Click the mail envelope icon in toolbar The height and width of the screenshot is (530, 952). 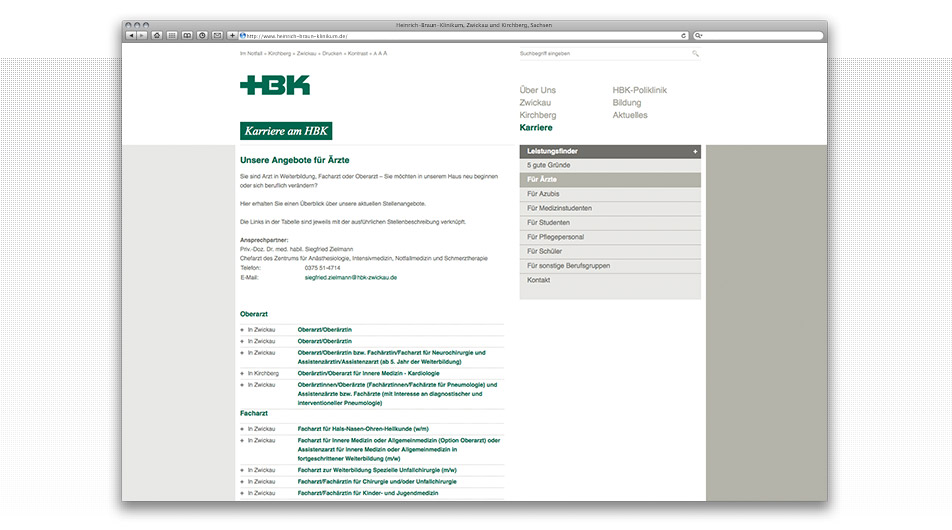[x=217, y=35]
